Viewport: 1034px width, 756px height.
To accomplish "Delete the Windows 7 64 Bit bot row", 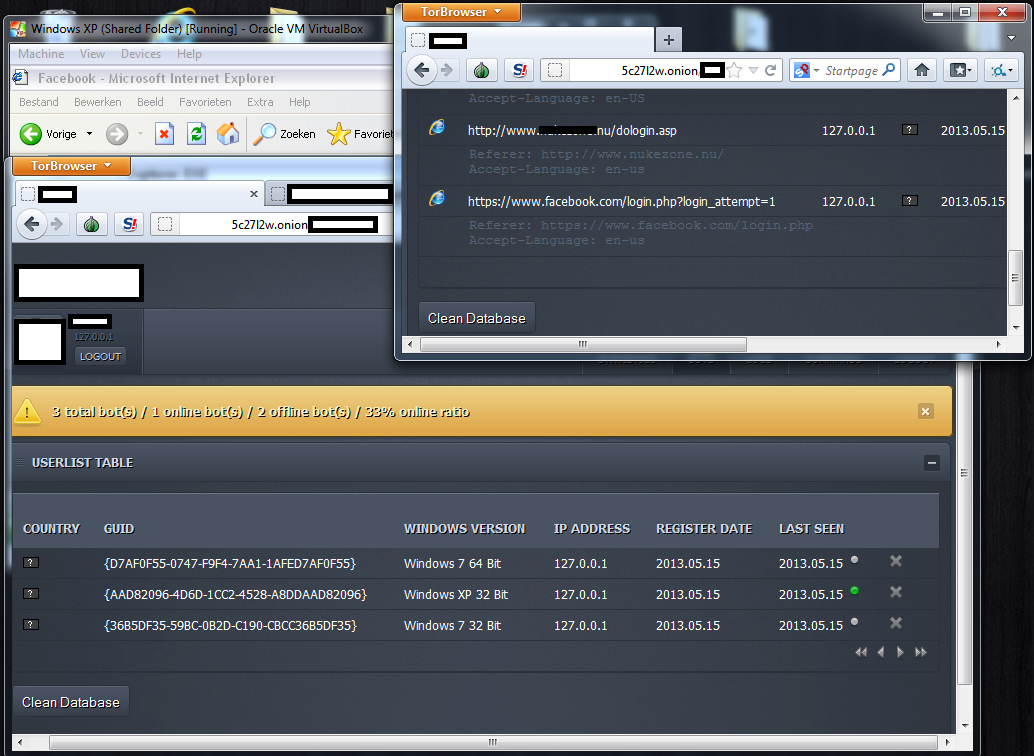I will click(896, 561).
